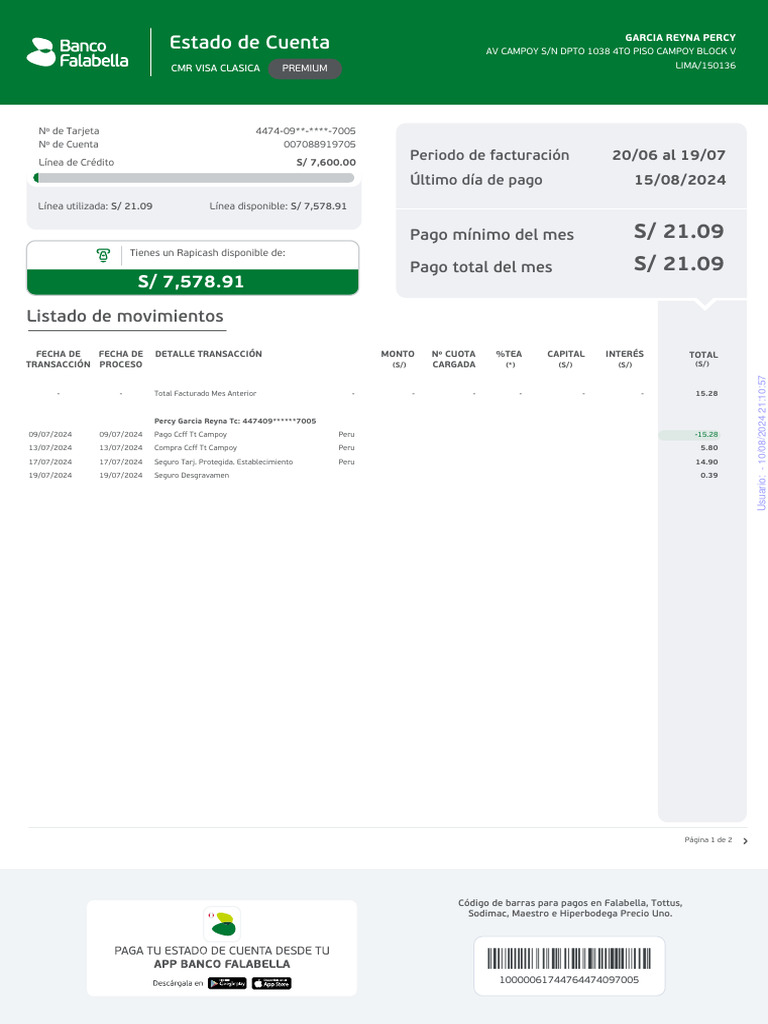Click the Rapicash ATM icon

(x=103, y=255)
